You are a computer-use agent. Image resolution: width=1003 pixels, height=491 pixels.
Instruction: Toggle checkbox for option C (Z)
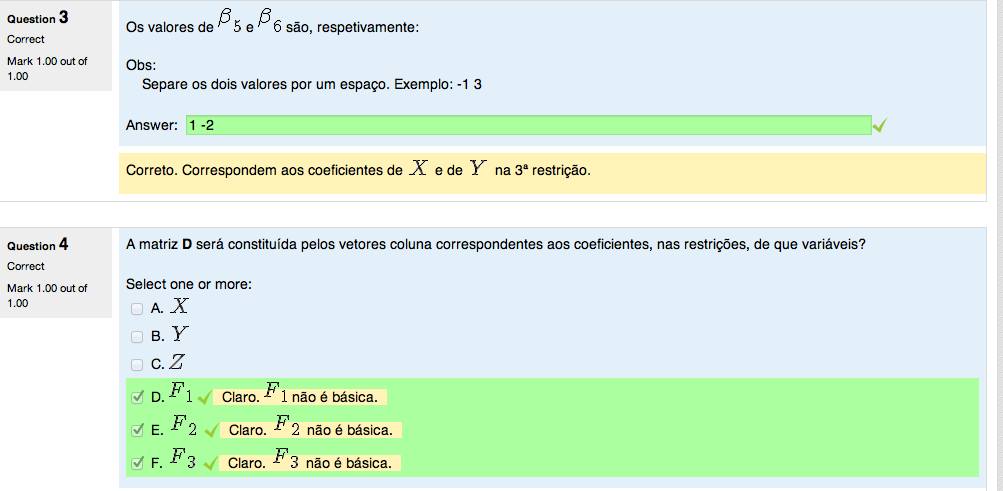click(x=137, y=364)
